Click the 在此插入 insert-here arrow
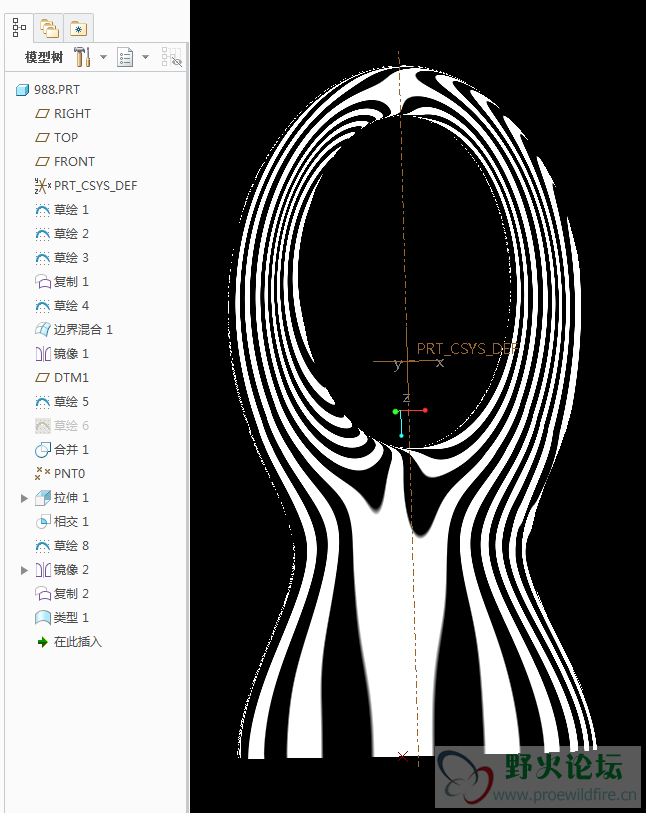646x813 pixels. click(x=43, y=642)
